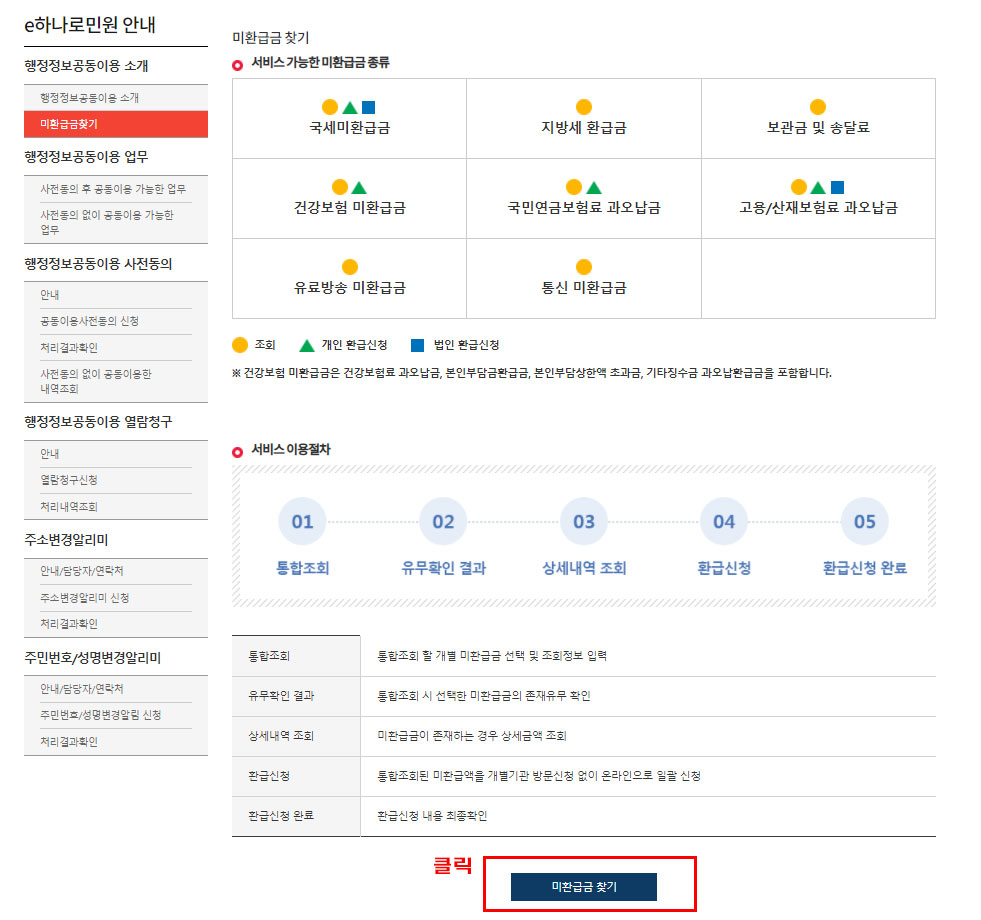Open 처리결과확인 under 주민번호/성명변경알리미
The width and height of the screenshot is (981, 920).
coord(69,742)
